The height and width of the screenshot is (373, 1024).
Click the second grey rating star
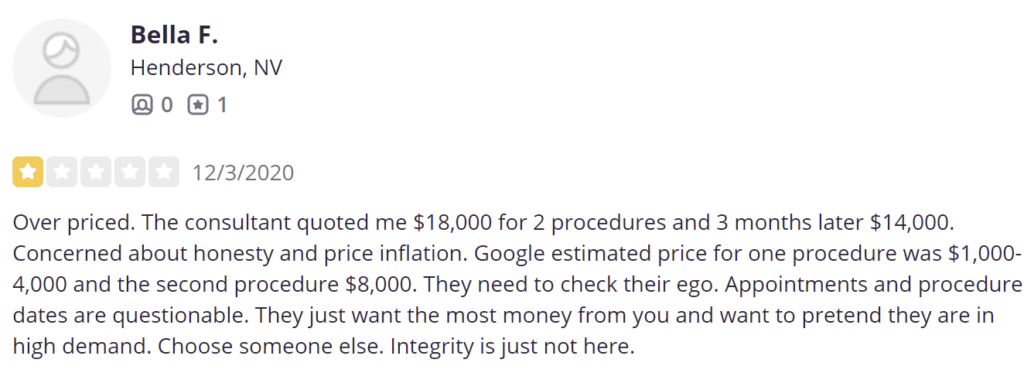tap(62, 172)
